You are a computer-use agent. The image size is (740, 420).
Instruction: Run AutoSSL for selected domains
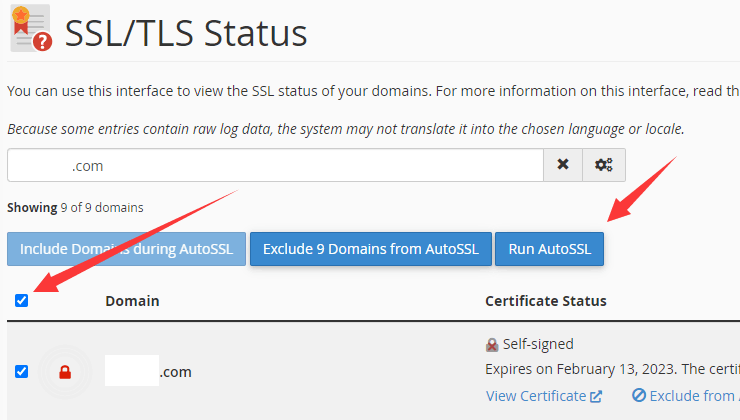pos(549,249)
